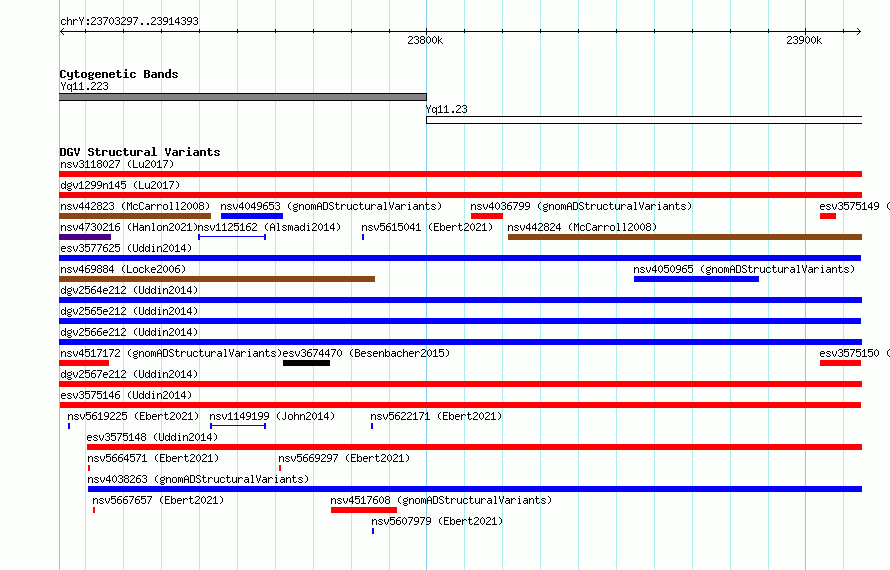Click nsv4517172 gnomAD variant label
Screen dimensions: 890x570
pyautogui.click(x=170, y=353)
